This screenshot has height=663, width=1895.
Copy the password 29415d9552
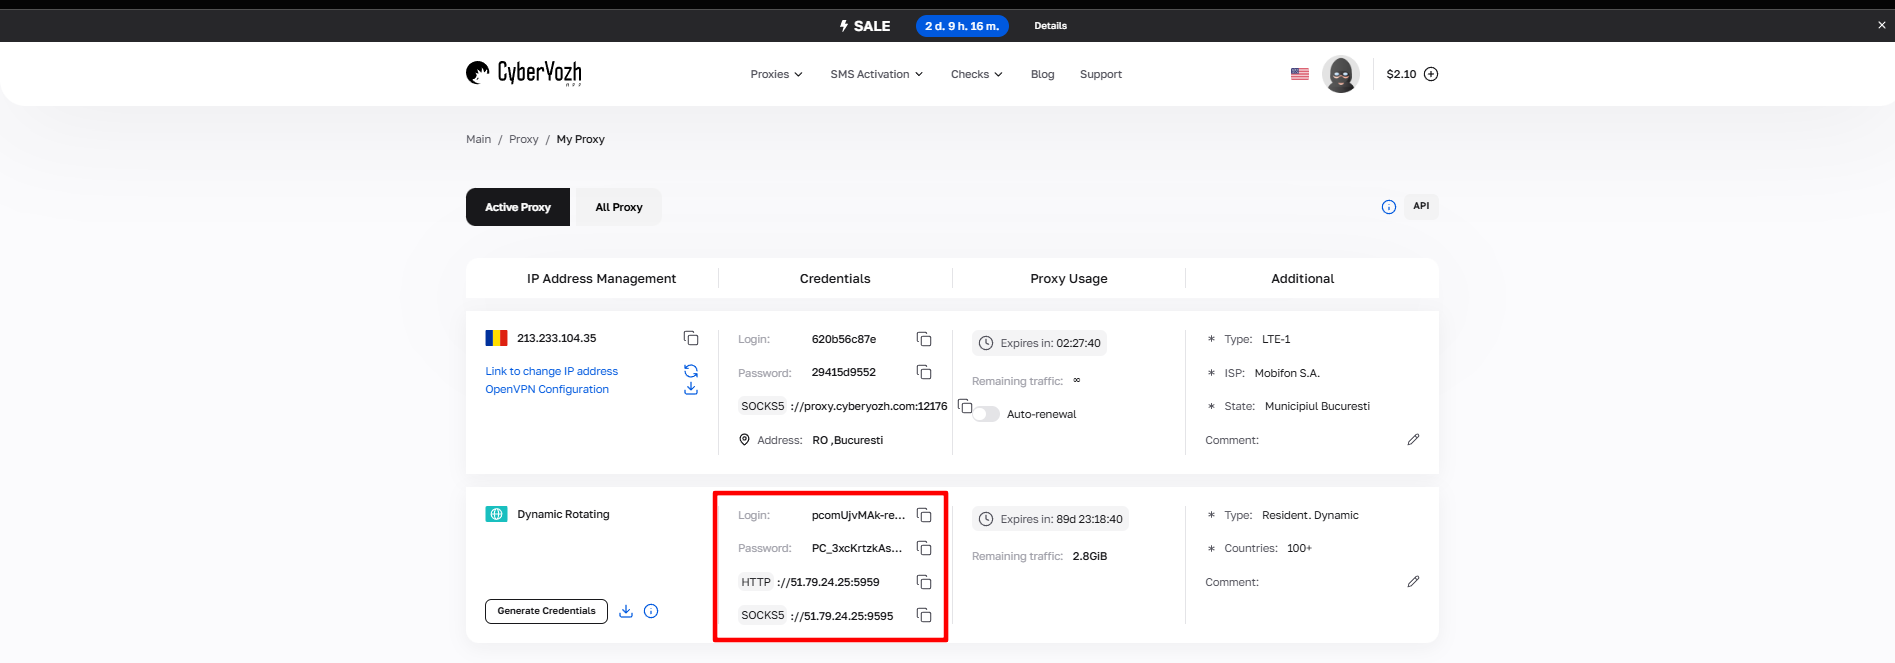[x=924, y=372]
